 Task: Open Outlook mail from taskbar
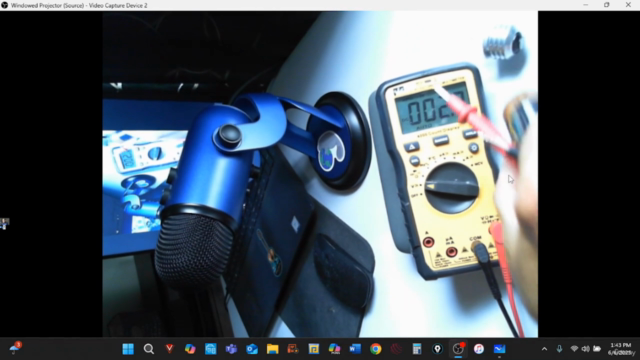point(252,349)
